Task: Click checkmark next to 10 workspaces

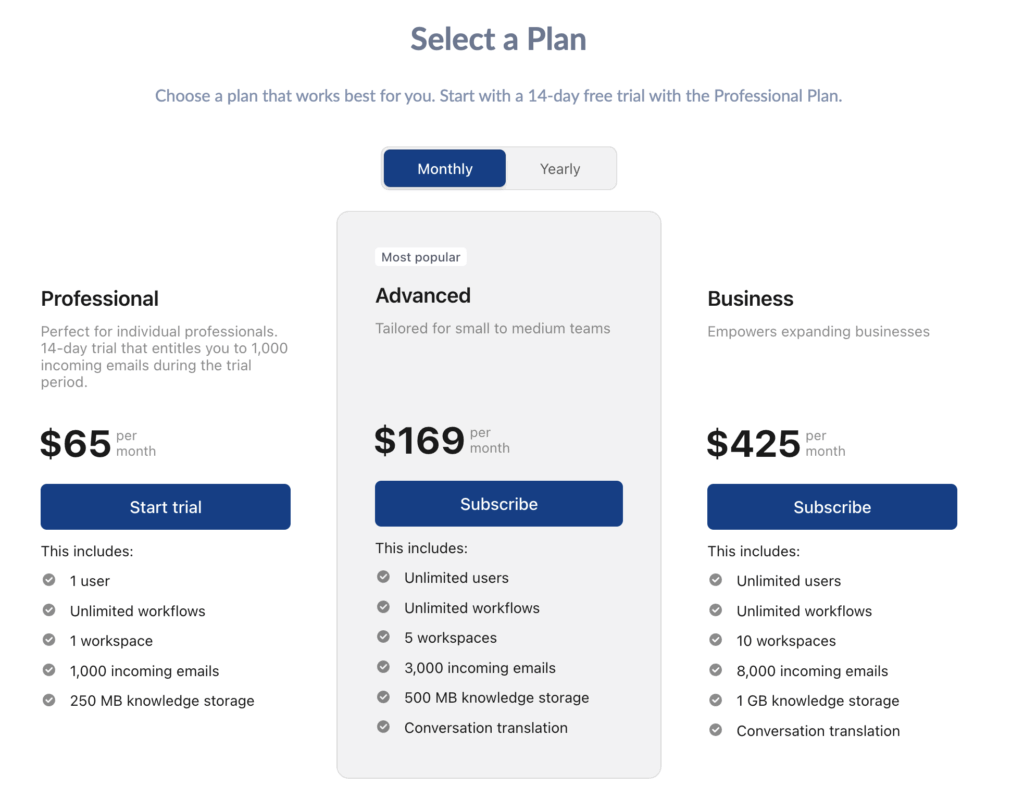Action: 716,640
